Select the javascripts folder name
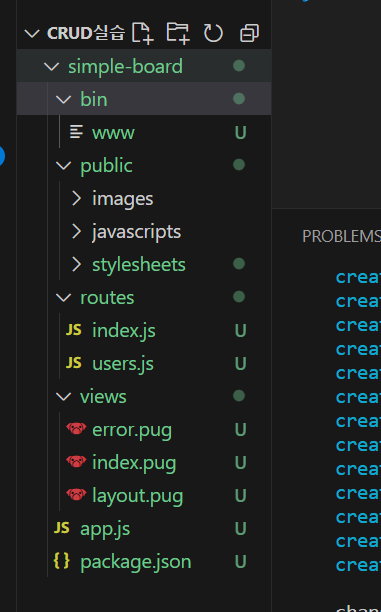 137,232
